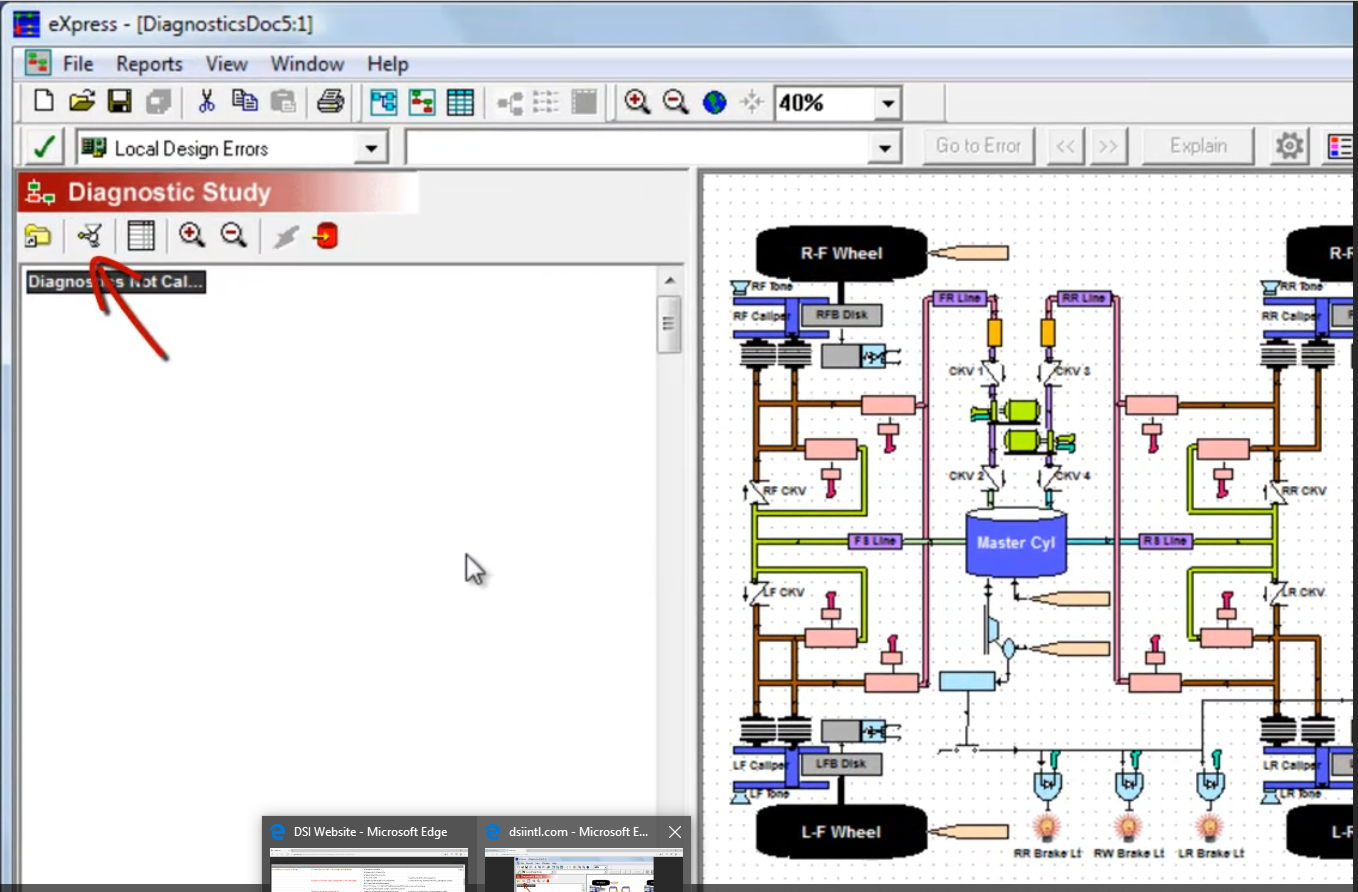Image resolution: width=1358 pixels, height=892 pixels.
Task: Expand the empty error list combo box
Action: (883, 149)
